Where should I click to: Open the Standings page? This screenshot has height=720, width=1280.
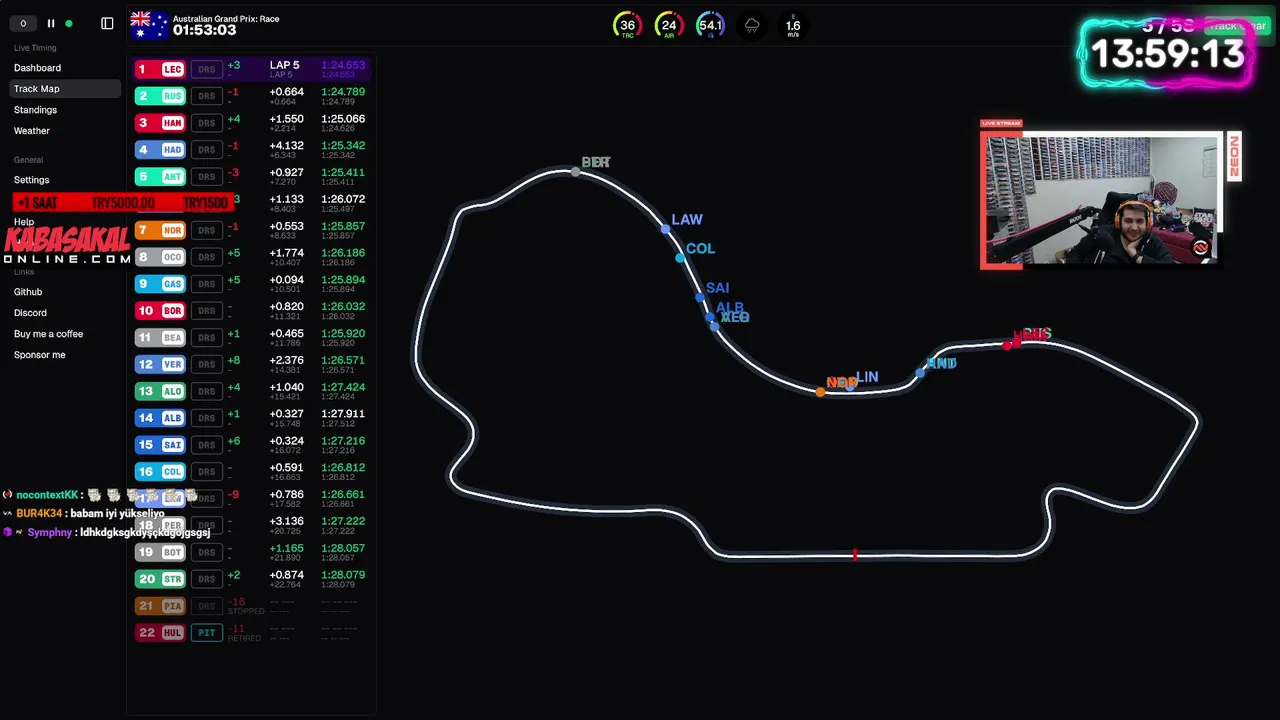click(x=35, y=110)
